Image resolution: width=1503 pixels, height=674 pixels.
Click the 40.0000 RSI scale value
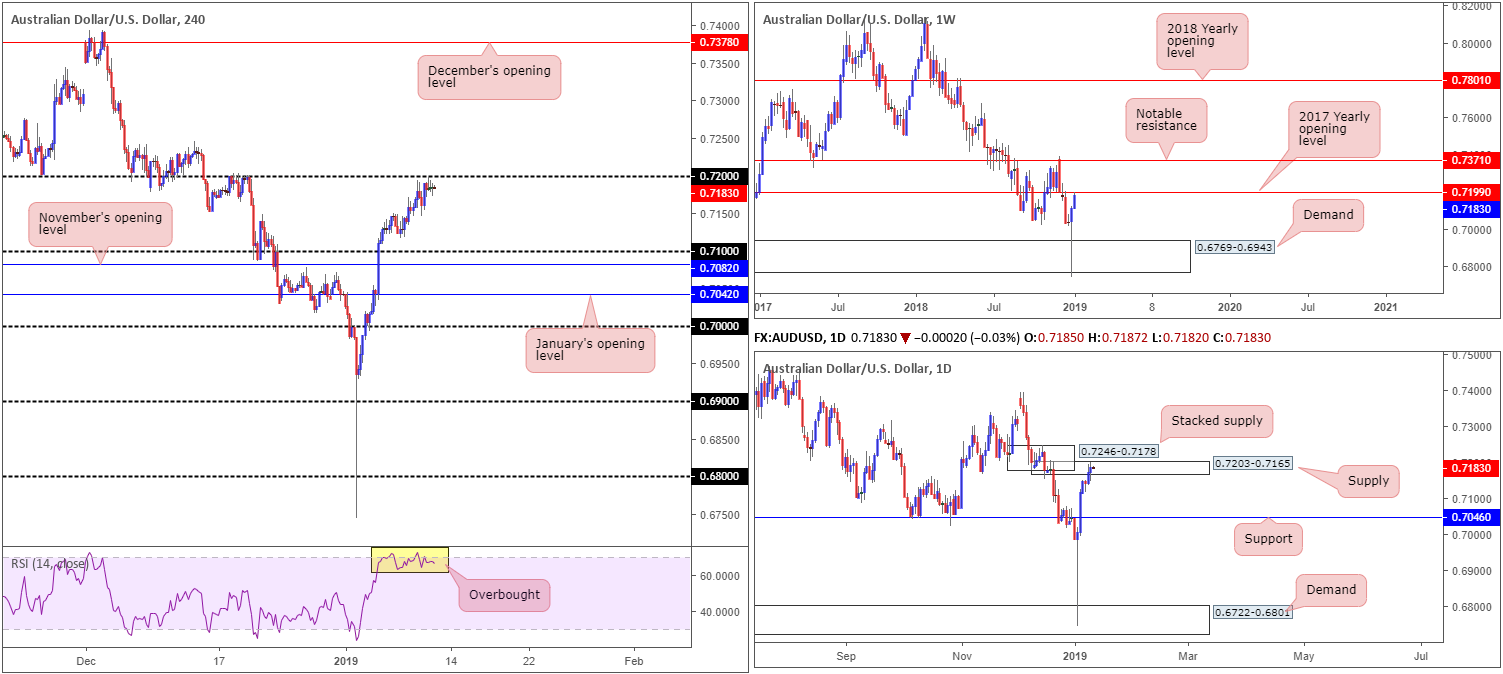(722, 612)
